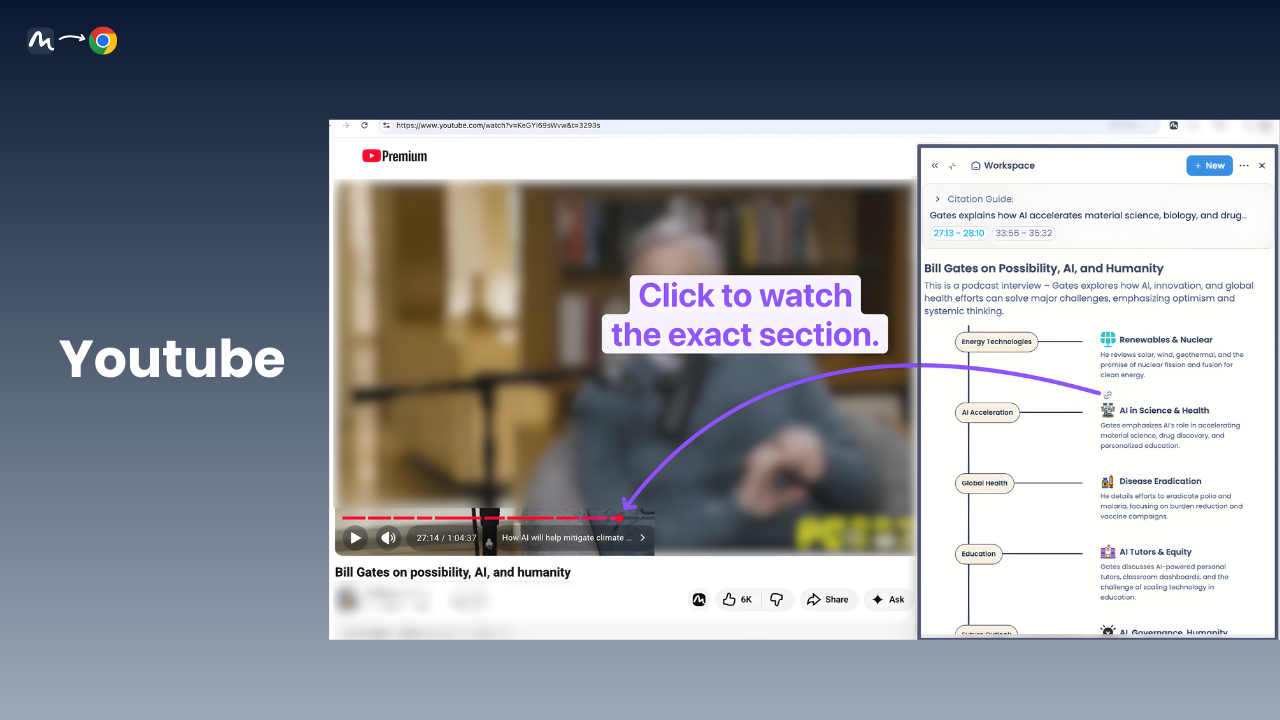
Task: Collapse the side panel with the double-chevron icon
Action: click(x=934, y=166)
